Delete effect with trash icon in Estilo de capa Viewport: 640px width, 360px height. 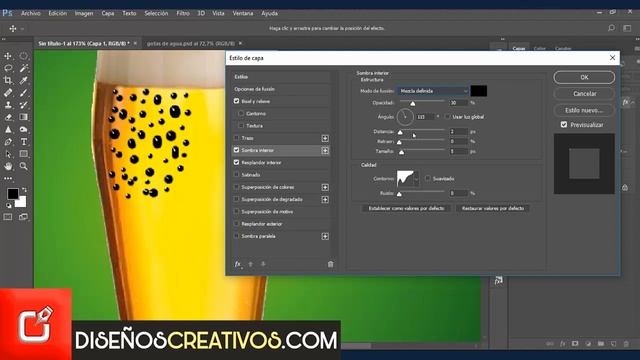point(331,264)
